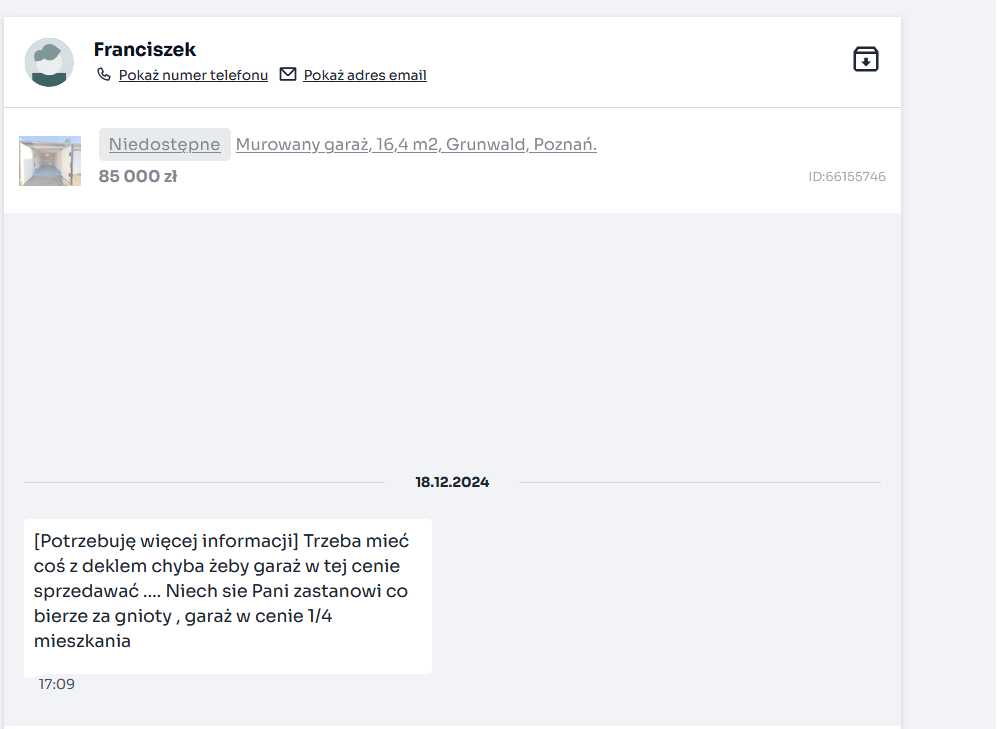
Task: Click the [Potrzebuję więcej informacji] message tag
Action: [166, 541]
